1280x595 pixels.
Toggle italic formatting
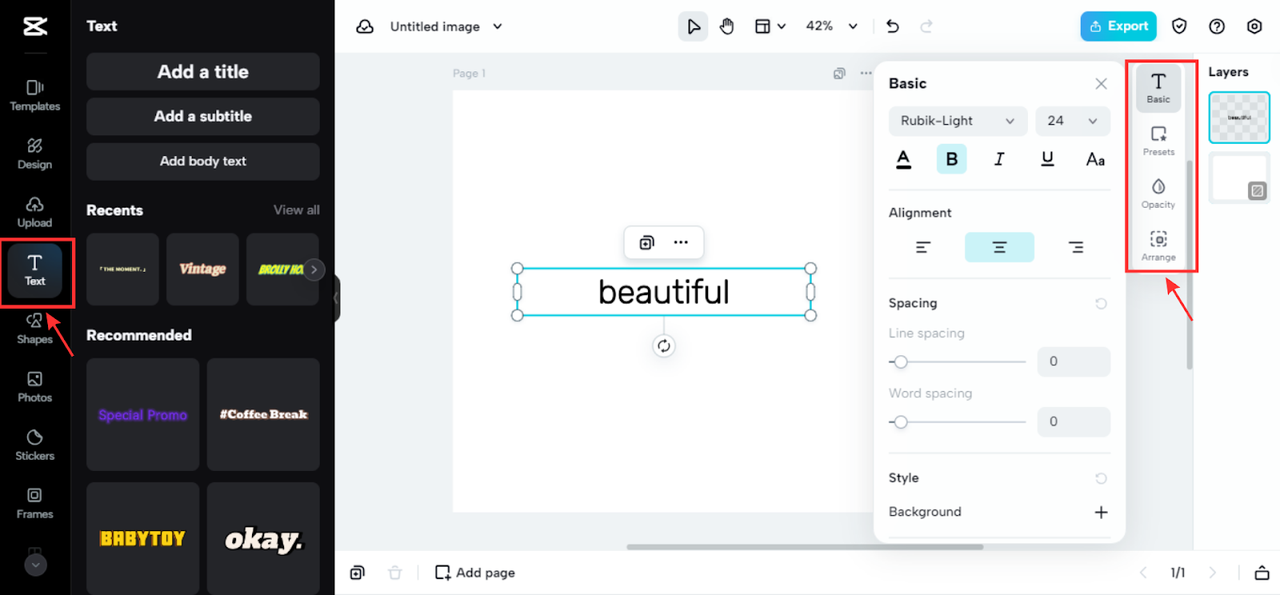[999, 159]
